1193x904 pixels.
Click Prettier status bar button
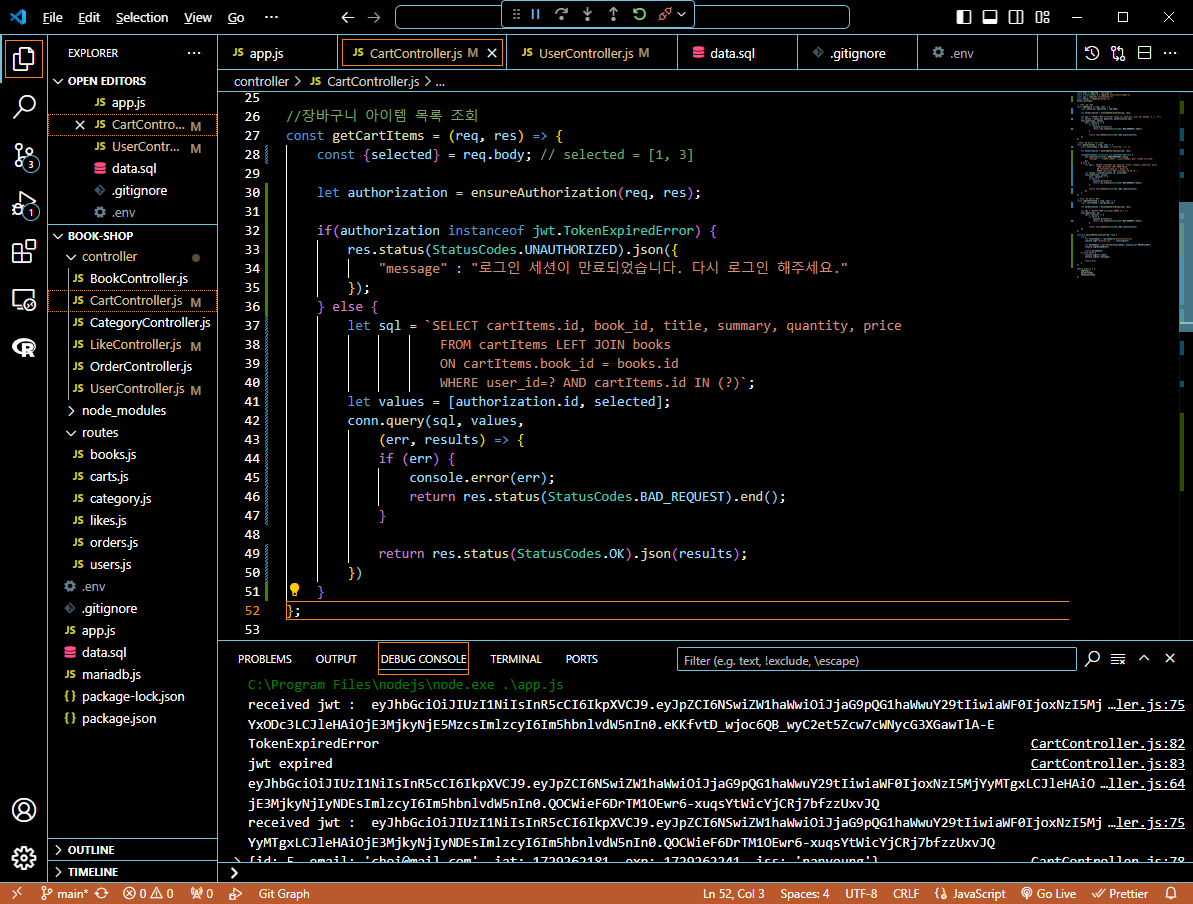tap(1120, 893)
